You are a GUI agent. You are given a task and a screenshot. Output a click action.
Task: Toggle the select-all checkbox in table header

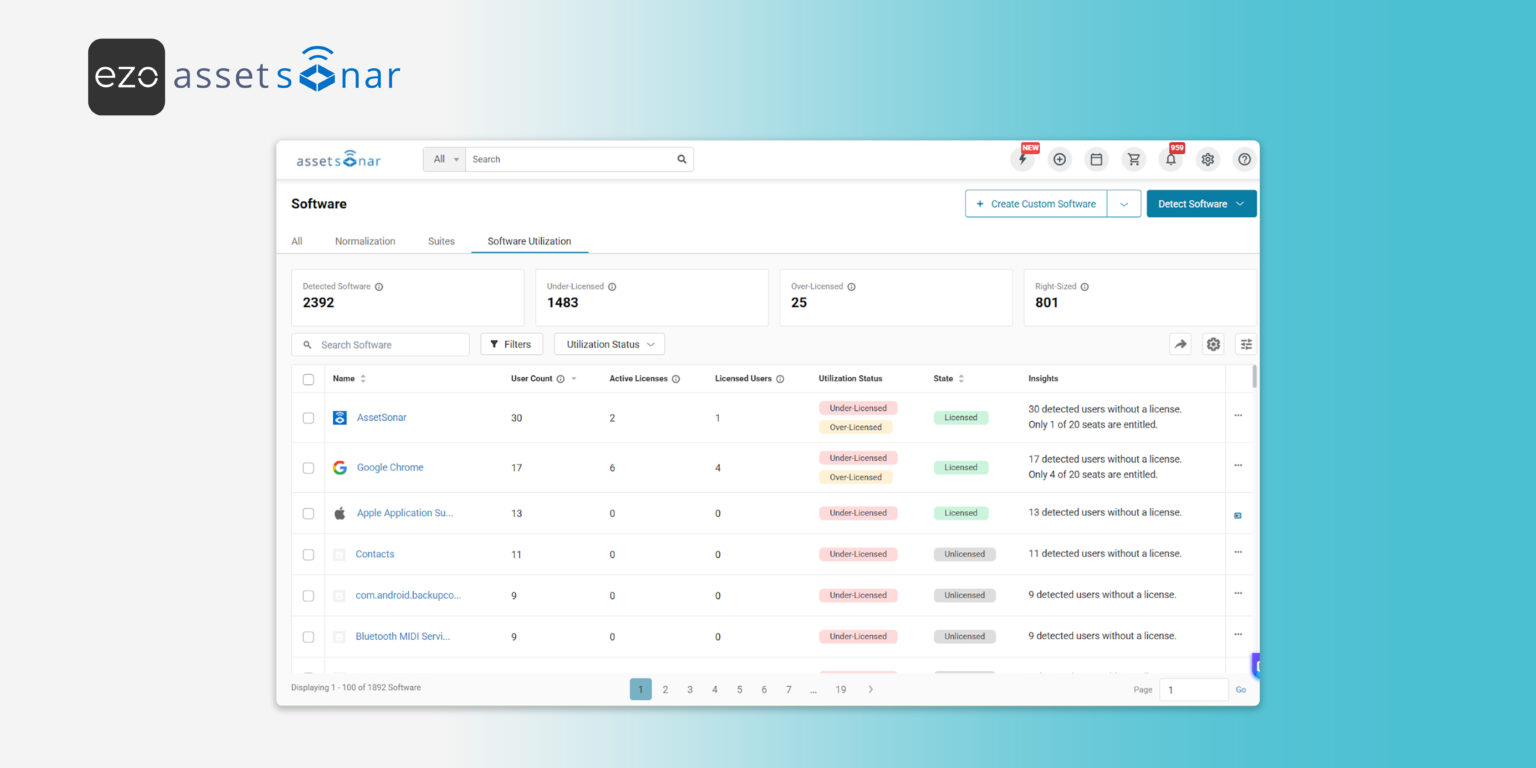[308, 380]
